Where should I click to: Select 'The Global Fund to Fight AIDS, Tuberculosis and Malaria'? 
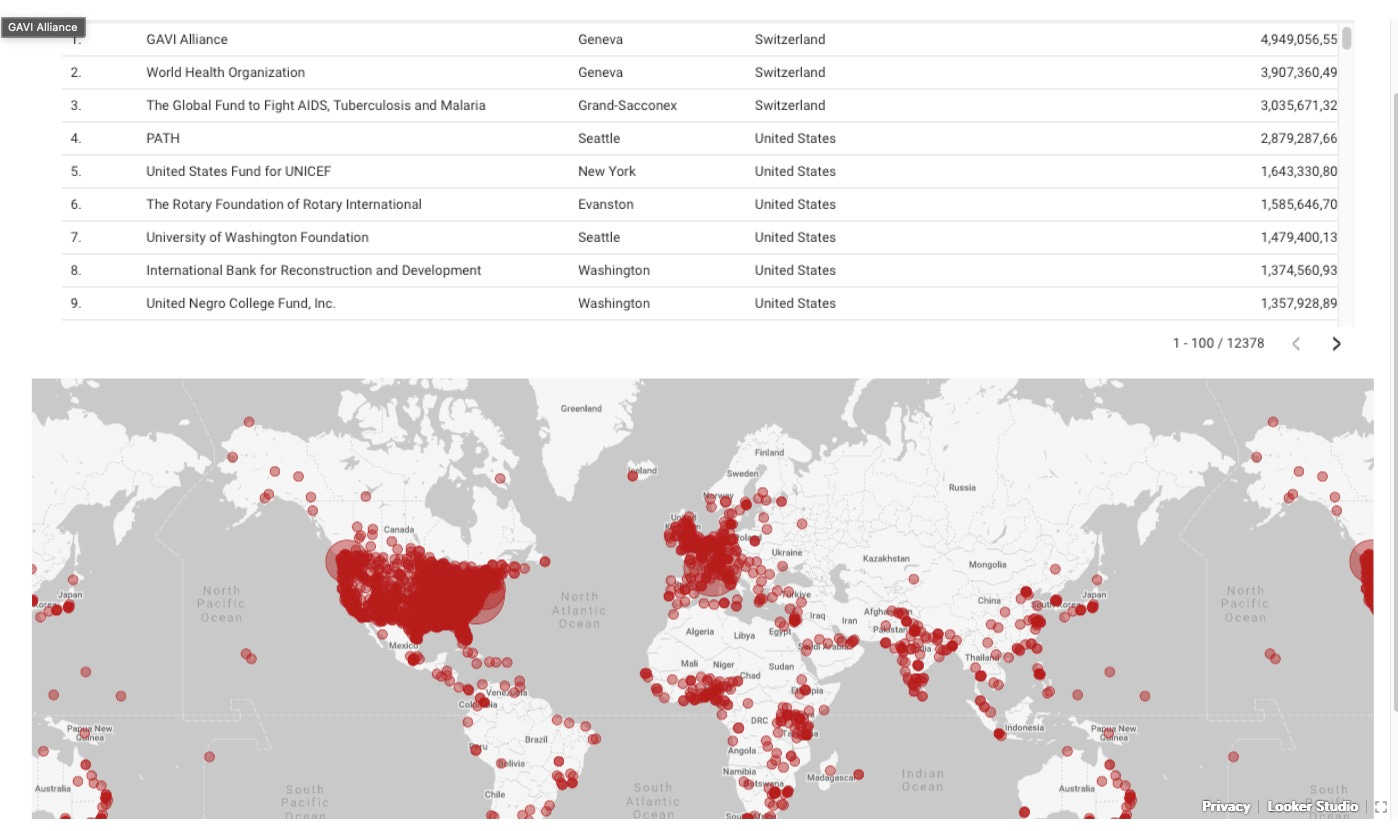coord(316,105)
